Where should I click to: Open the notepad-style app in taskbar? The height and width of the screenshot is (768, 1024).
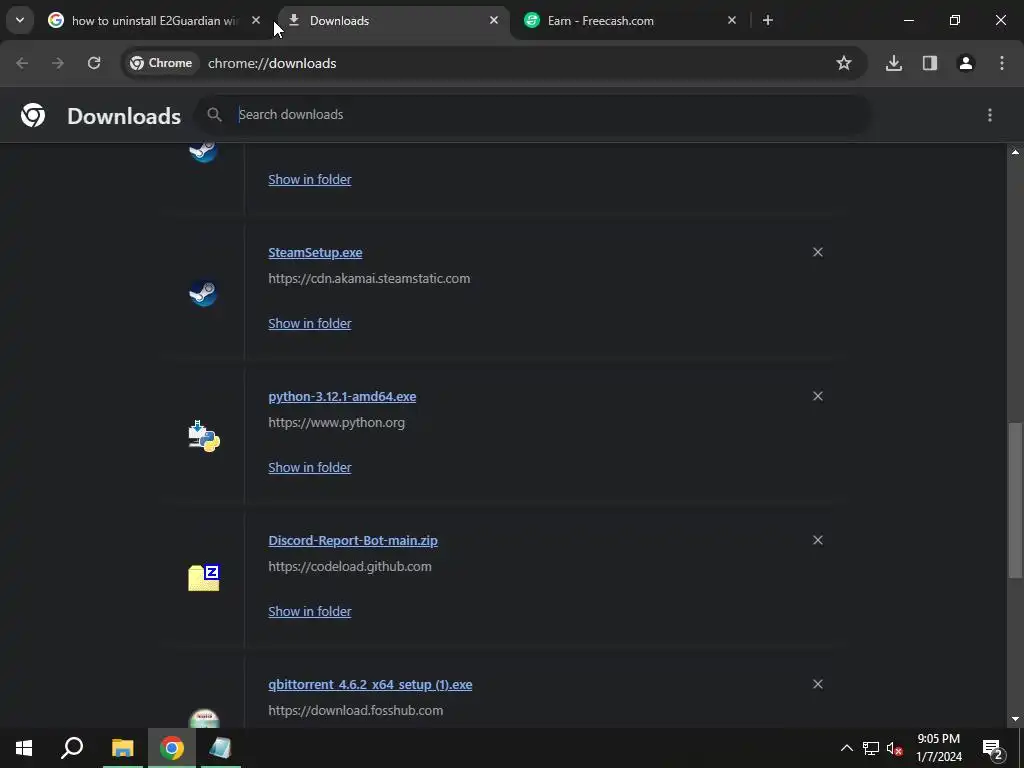pos(221,748)
